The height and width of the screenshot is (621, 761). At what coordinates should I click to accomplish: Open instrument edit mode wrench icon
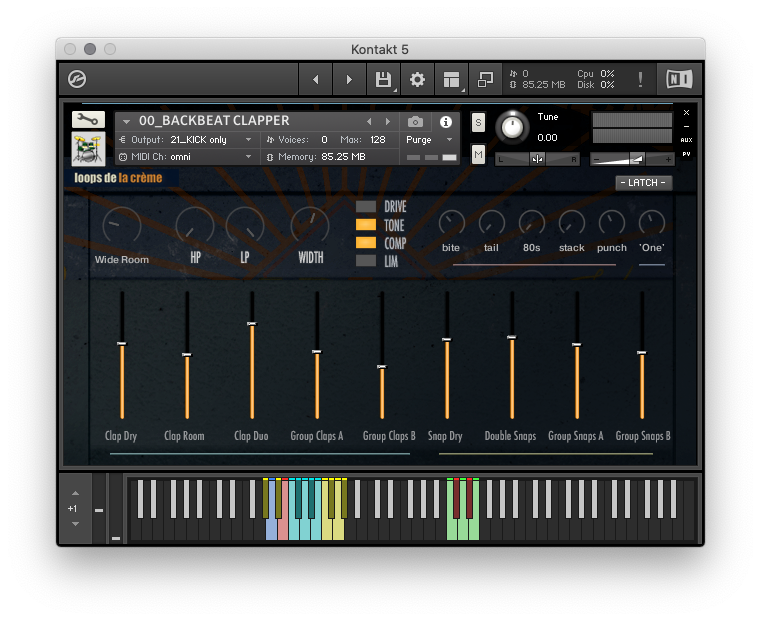[88, 119]
